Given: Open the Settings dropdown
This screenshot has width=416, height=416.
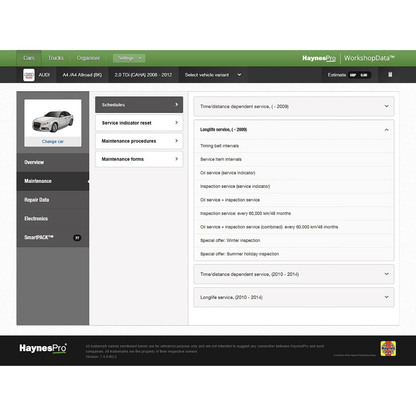Looking at the screenshot, I should coord(129,58).
